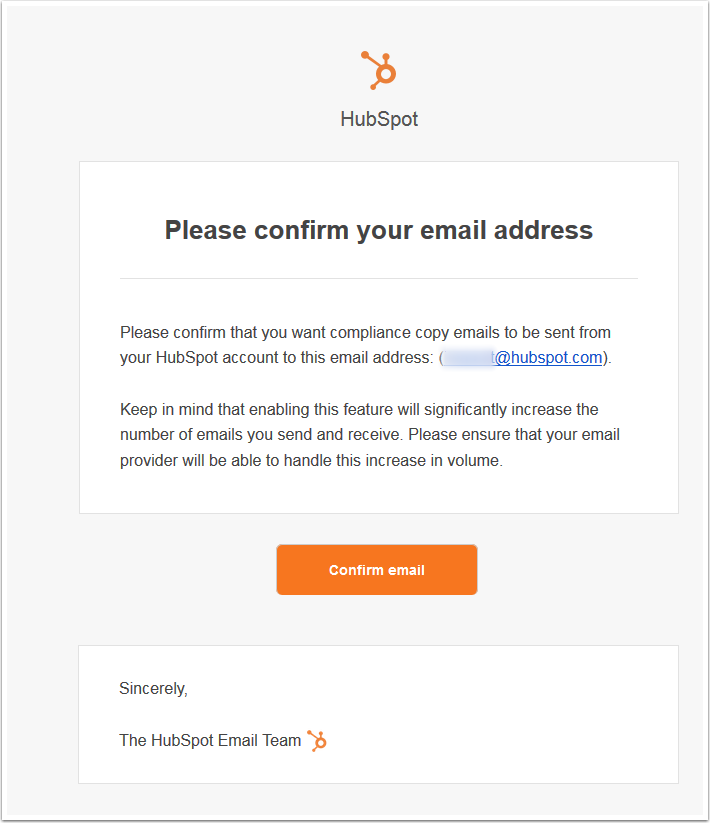Click the small sprocket icon beside Email Team
710x823 pixels.
coord(317,741)
